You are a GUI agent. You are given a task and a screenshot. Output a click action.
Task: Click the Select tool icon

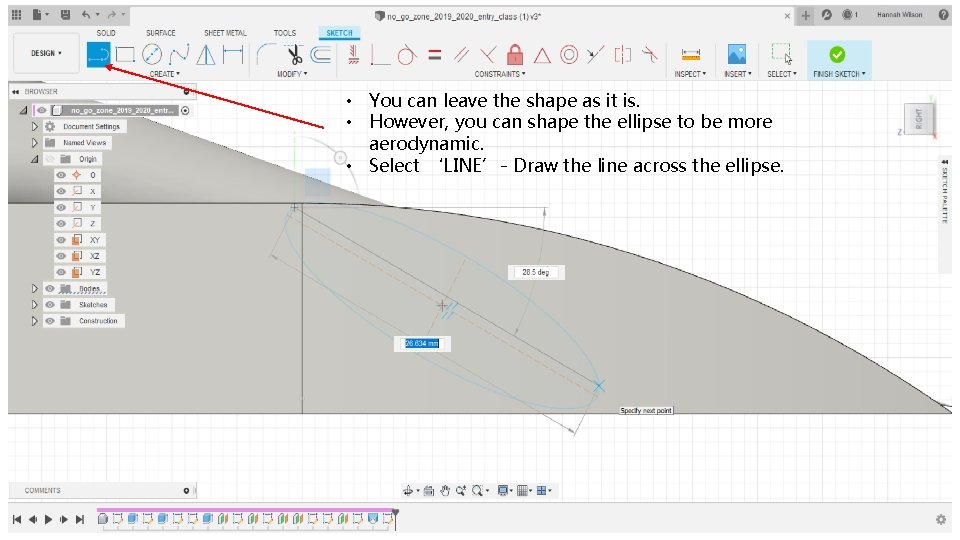(x=781, y=54)
